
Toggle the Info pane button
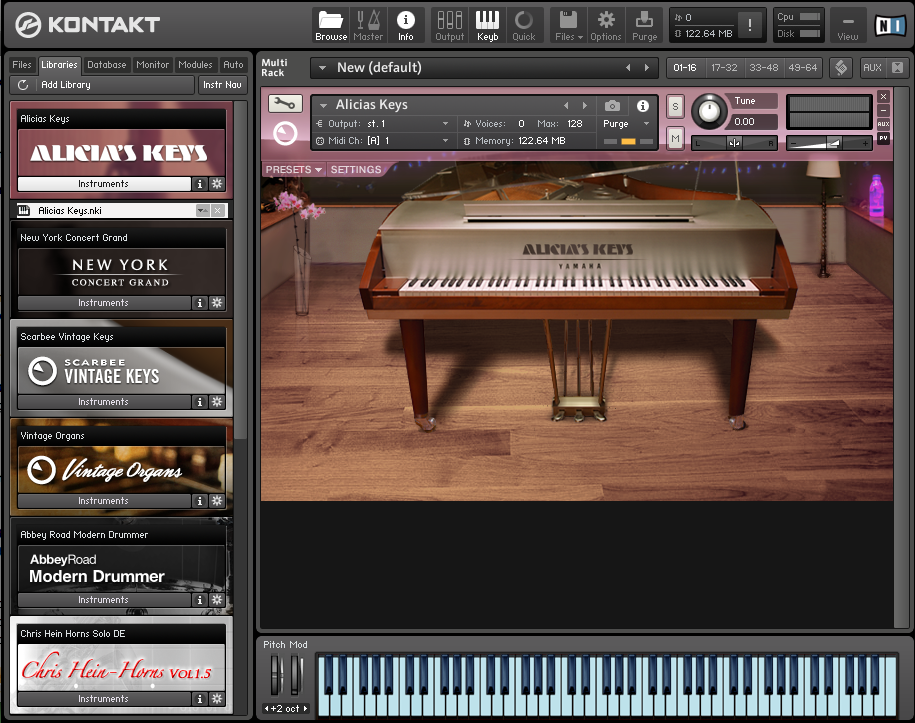[x=406, y=26]
